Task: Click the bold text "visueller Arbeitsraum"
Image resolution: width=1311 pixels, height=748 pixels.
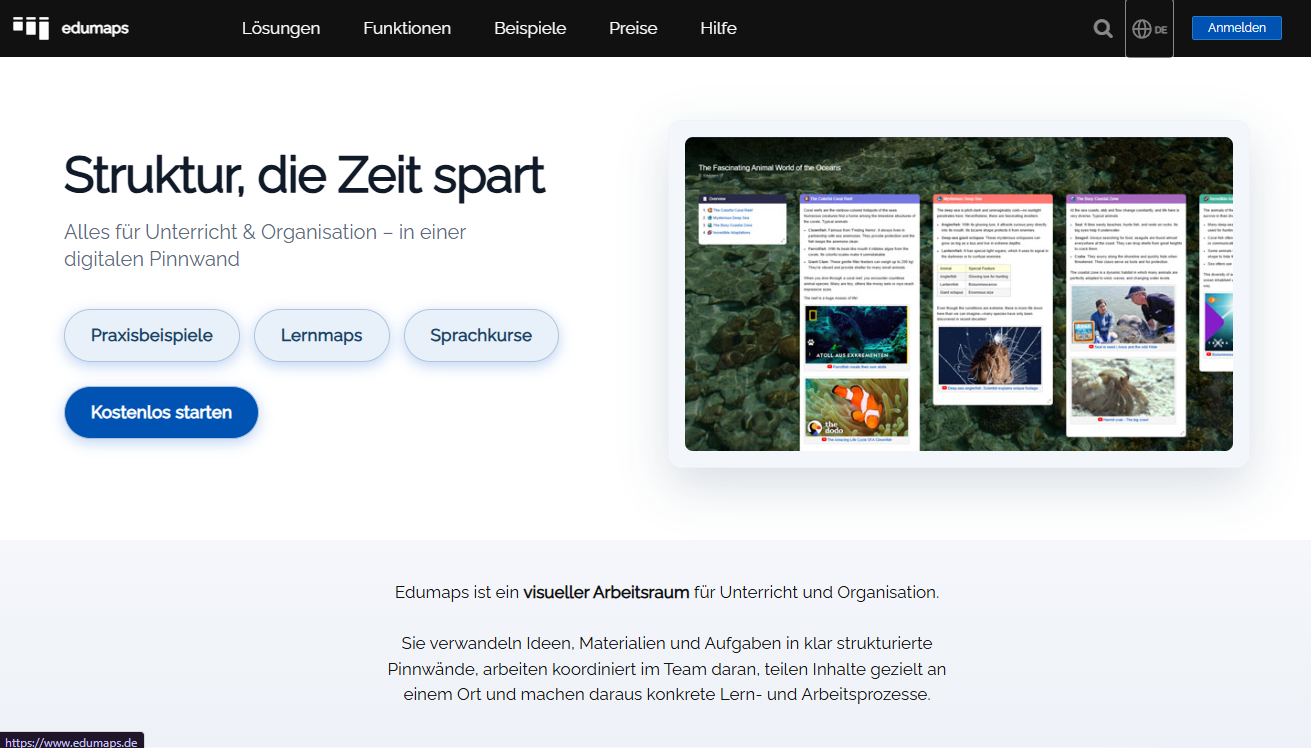Action: (606, 592)
